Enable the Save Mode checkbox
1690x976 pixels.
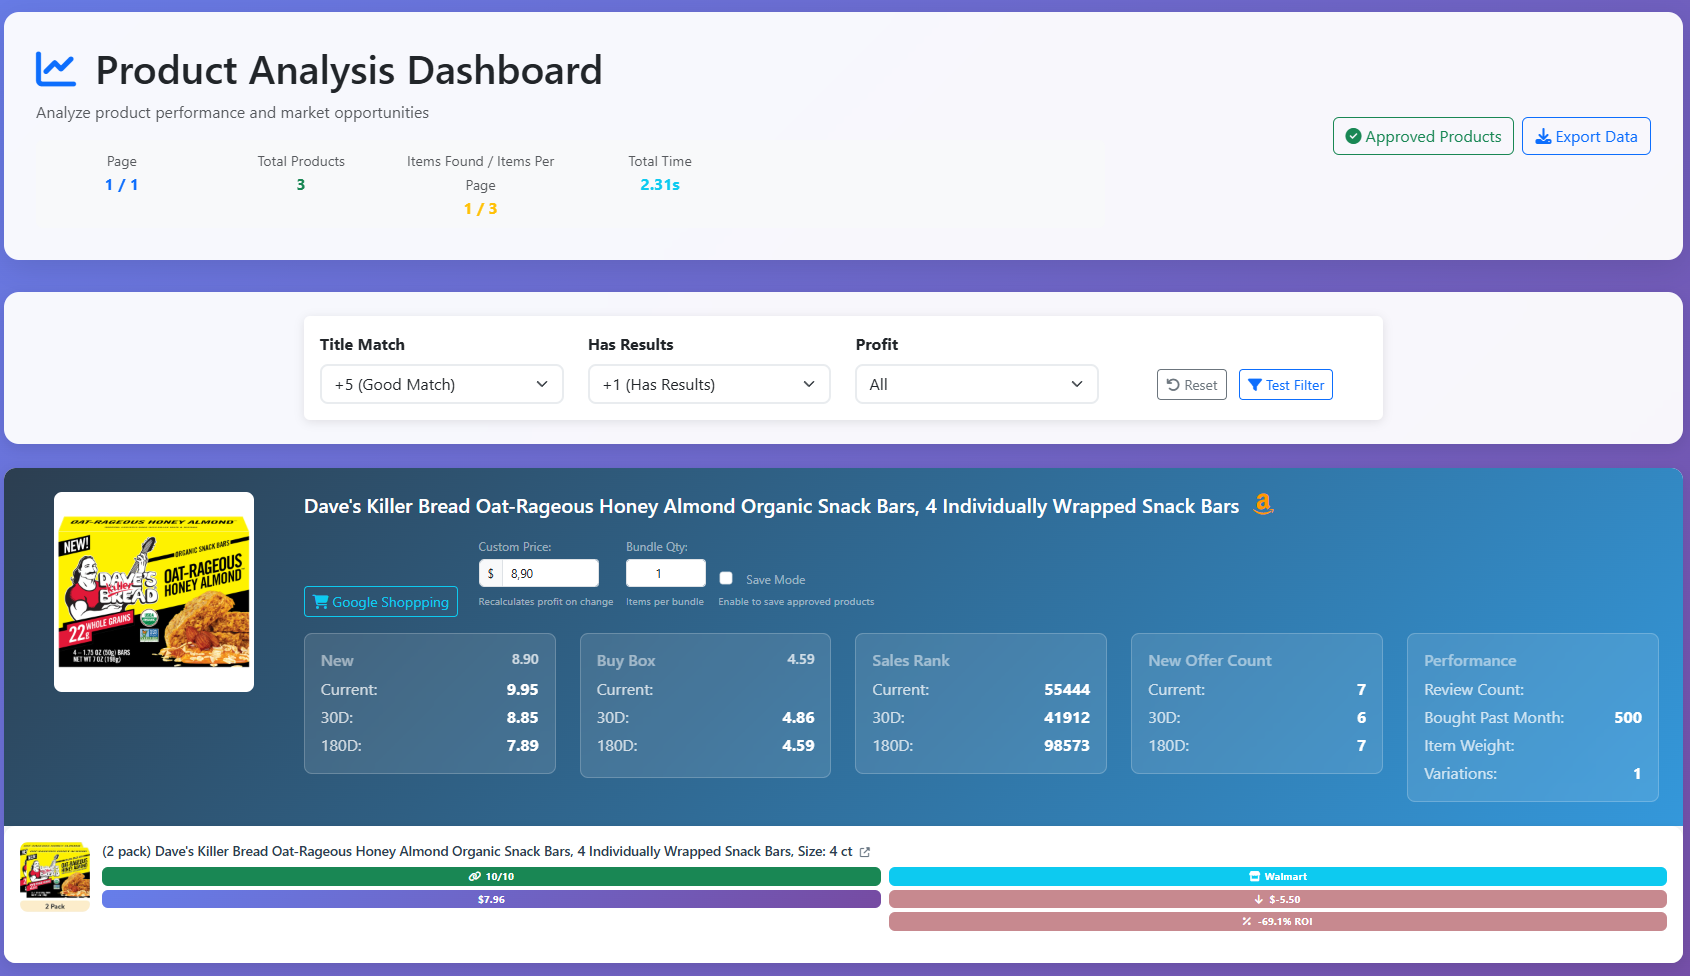tap(726, 578)
